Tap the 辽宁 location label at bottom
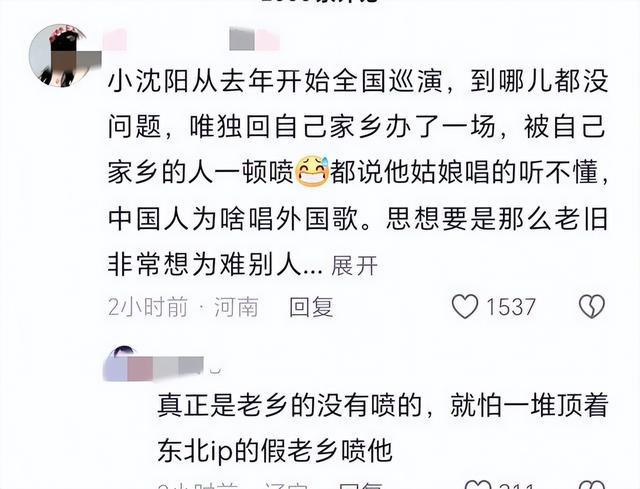The image size is (640, 489). point(286,486)
